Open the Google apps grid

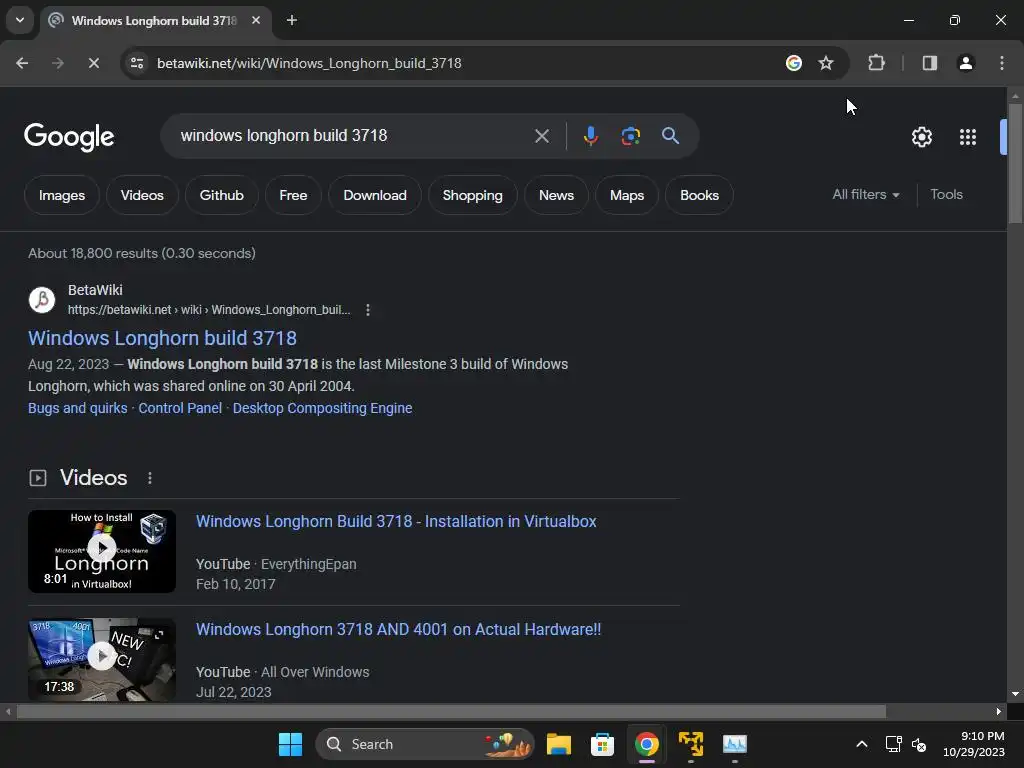point(967,137)
